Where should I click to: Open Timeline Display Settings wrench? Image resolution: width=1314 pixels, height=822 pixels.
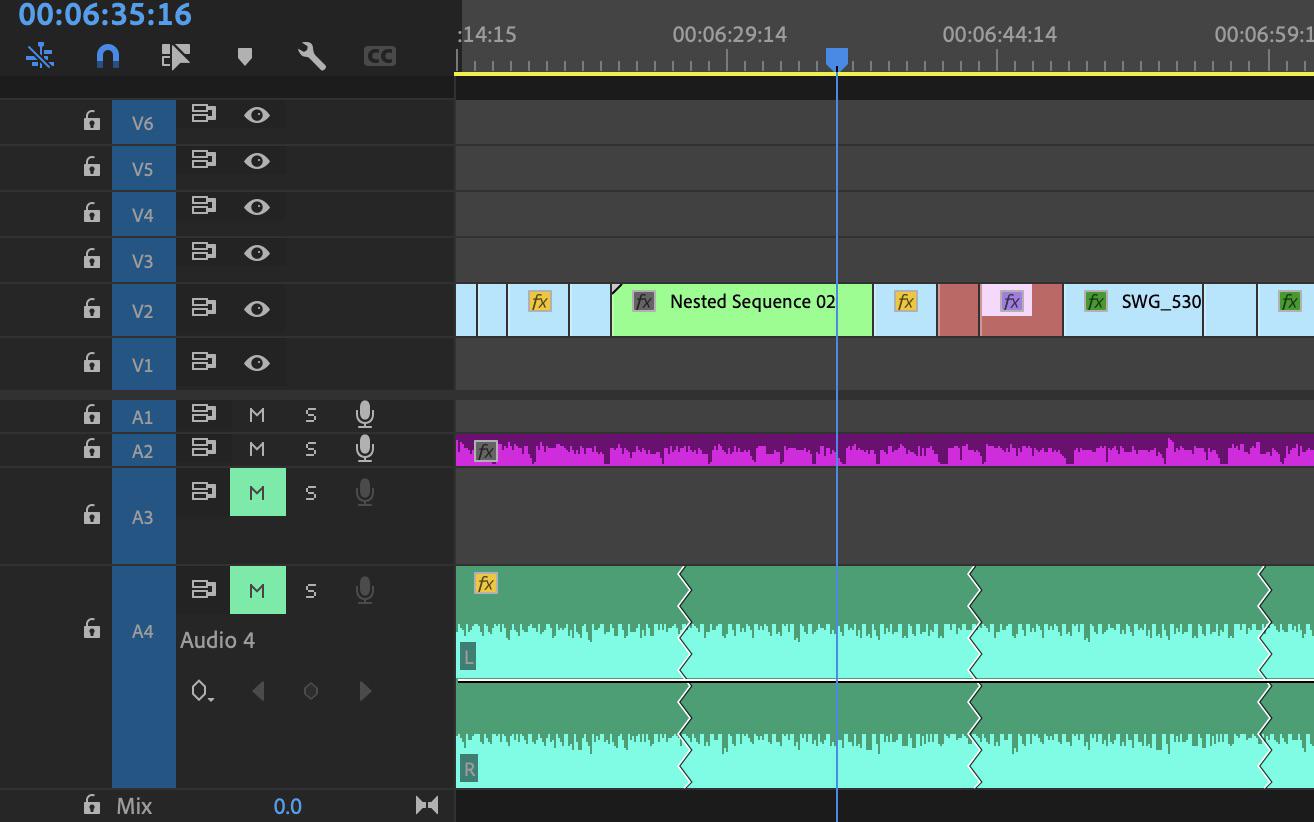tap(309, 56)
